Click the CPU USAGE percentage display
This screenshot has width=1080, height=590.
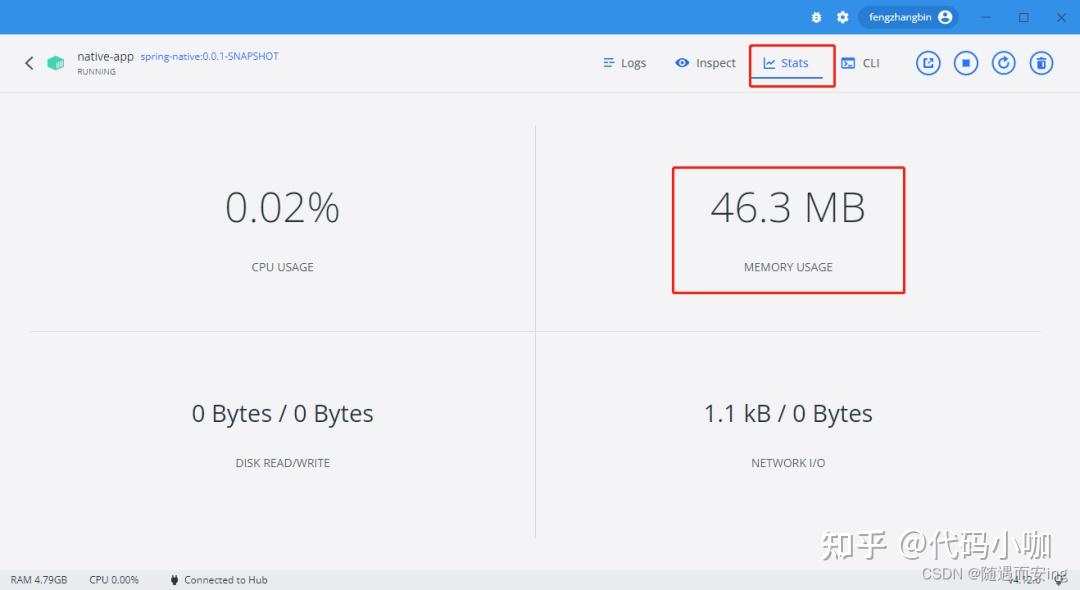click(282, 207)
